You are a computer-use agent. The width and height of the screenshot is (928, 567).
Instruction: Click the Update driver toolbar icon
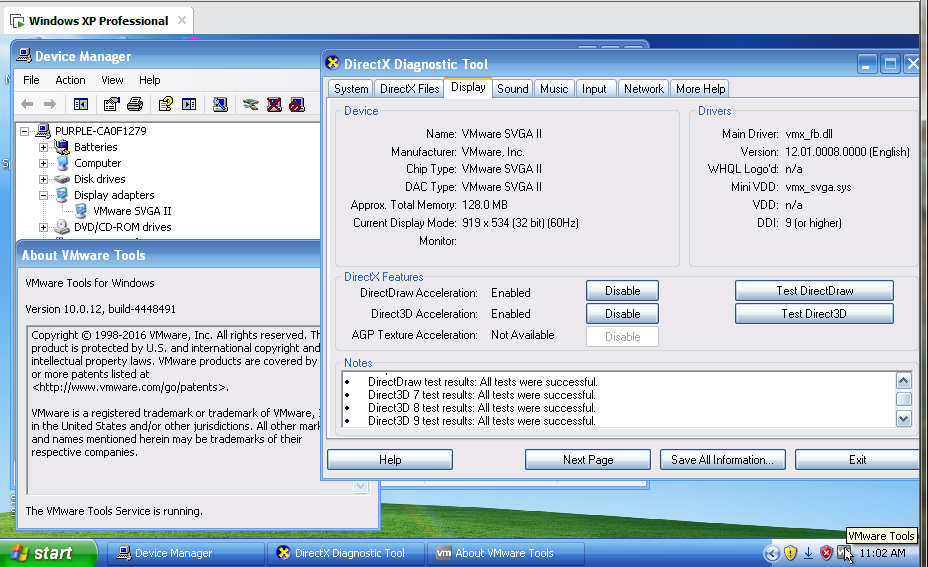(250, 105)
